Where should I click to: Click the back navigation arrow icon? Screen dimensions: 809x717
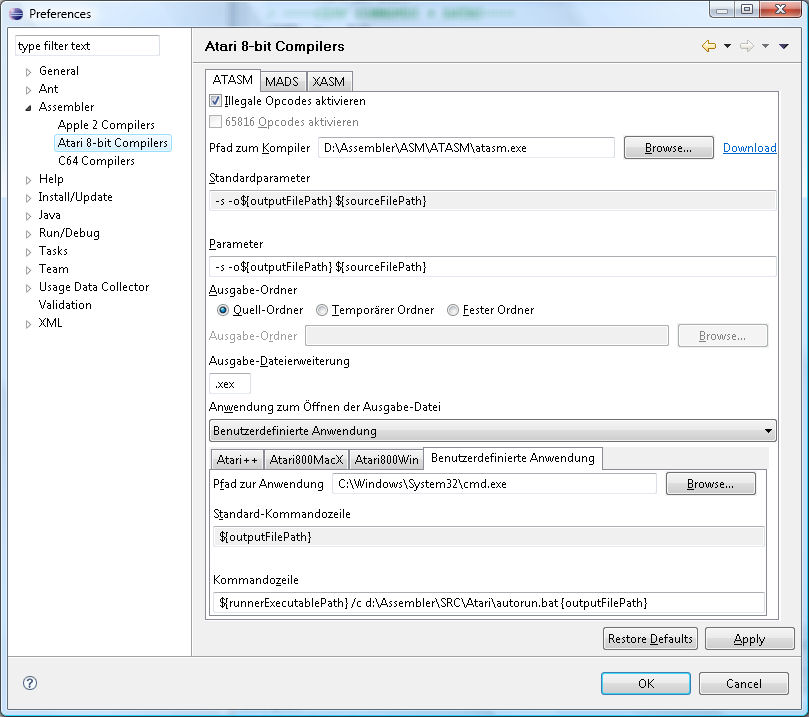pyautogui.click(x=709, y=46)
